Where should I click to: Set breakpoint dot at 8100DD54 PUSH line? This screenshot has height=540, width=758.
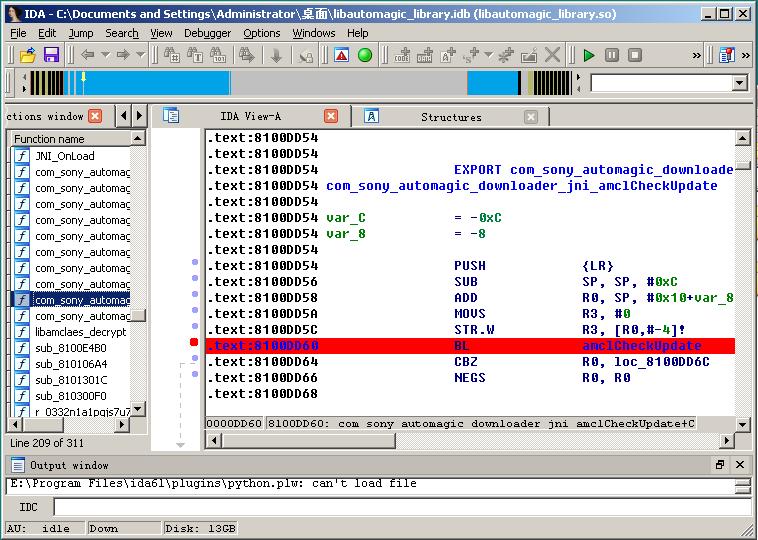[x=195, y=262]
